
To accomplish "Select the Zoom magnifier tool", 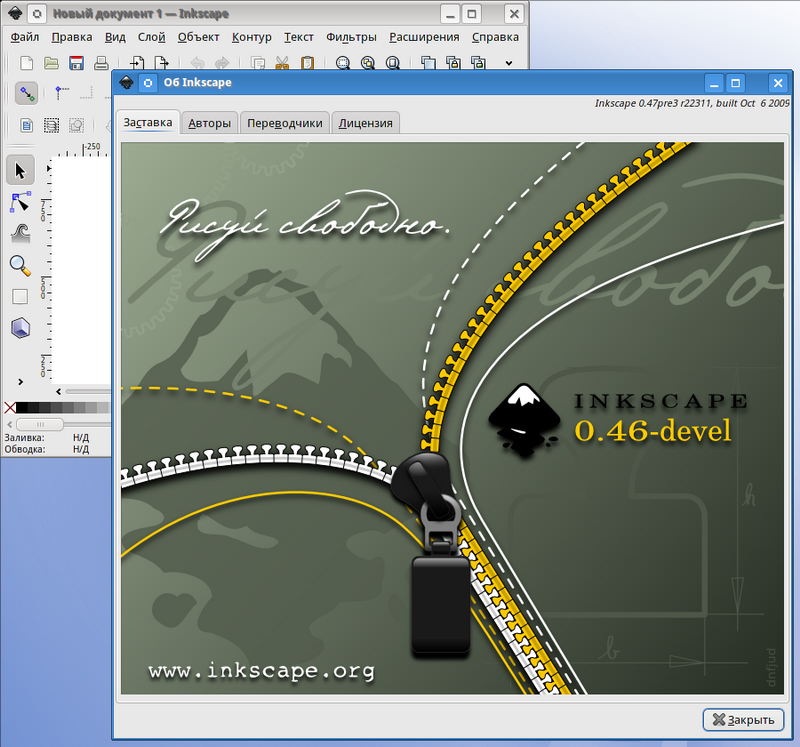I will (x=20, y=265).
